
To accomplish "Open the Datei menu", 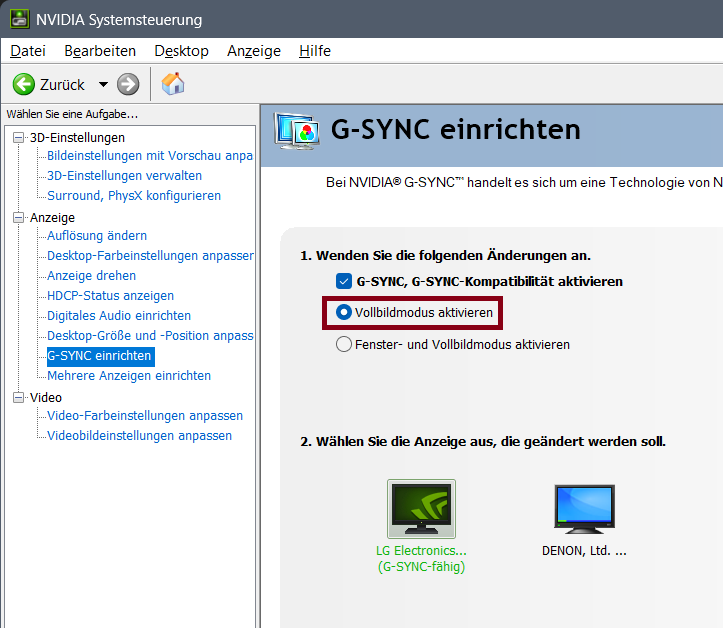I will pyautogui.click(x=28, y=51).
